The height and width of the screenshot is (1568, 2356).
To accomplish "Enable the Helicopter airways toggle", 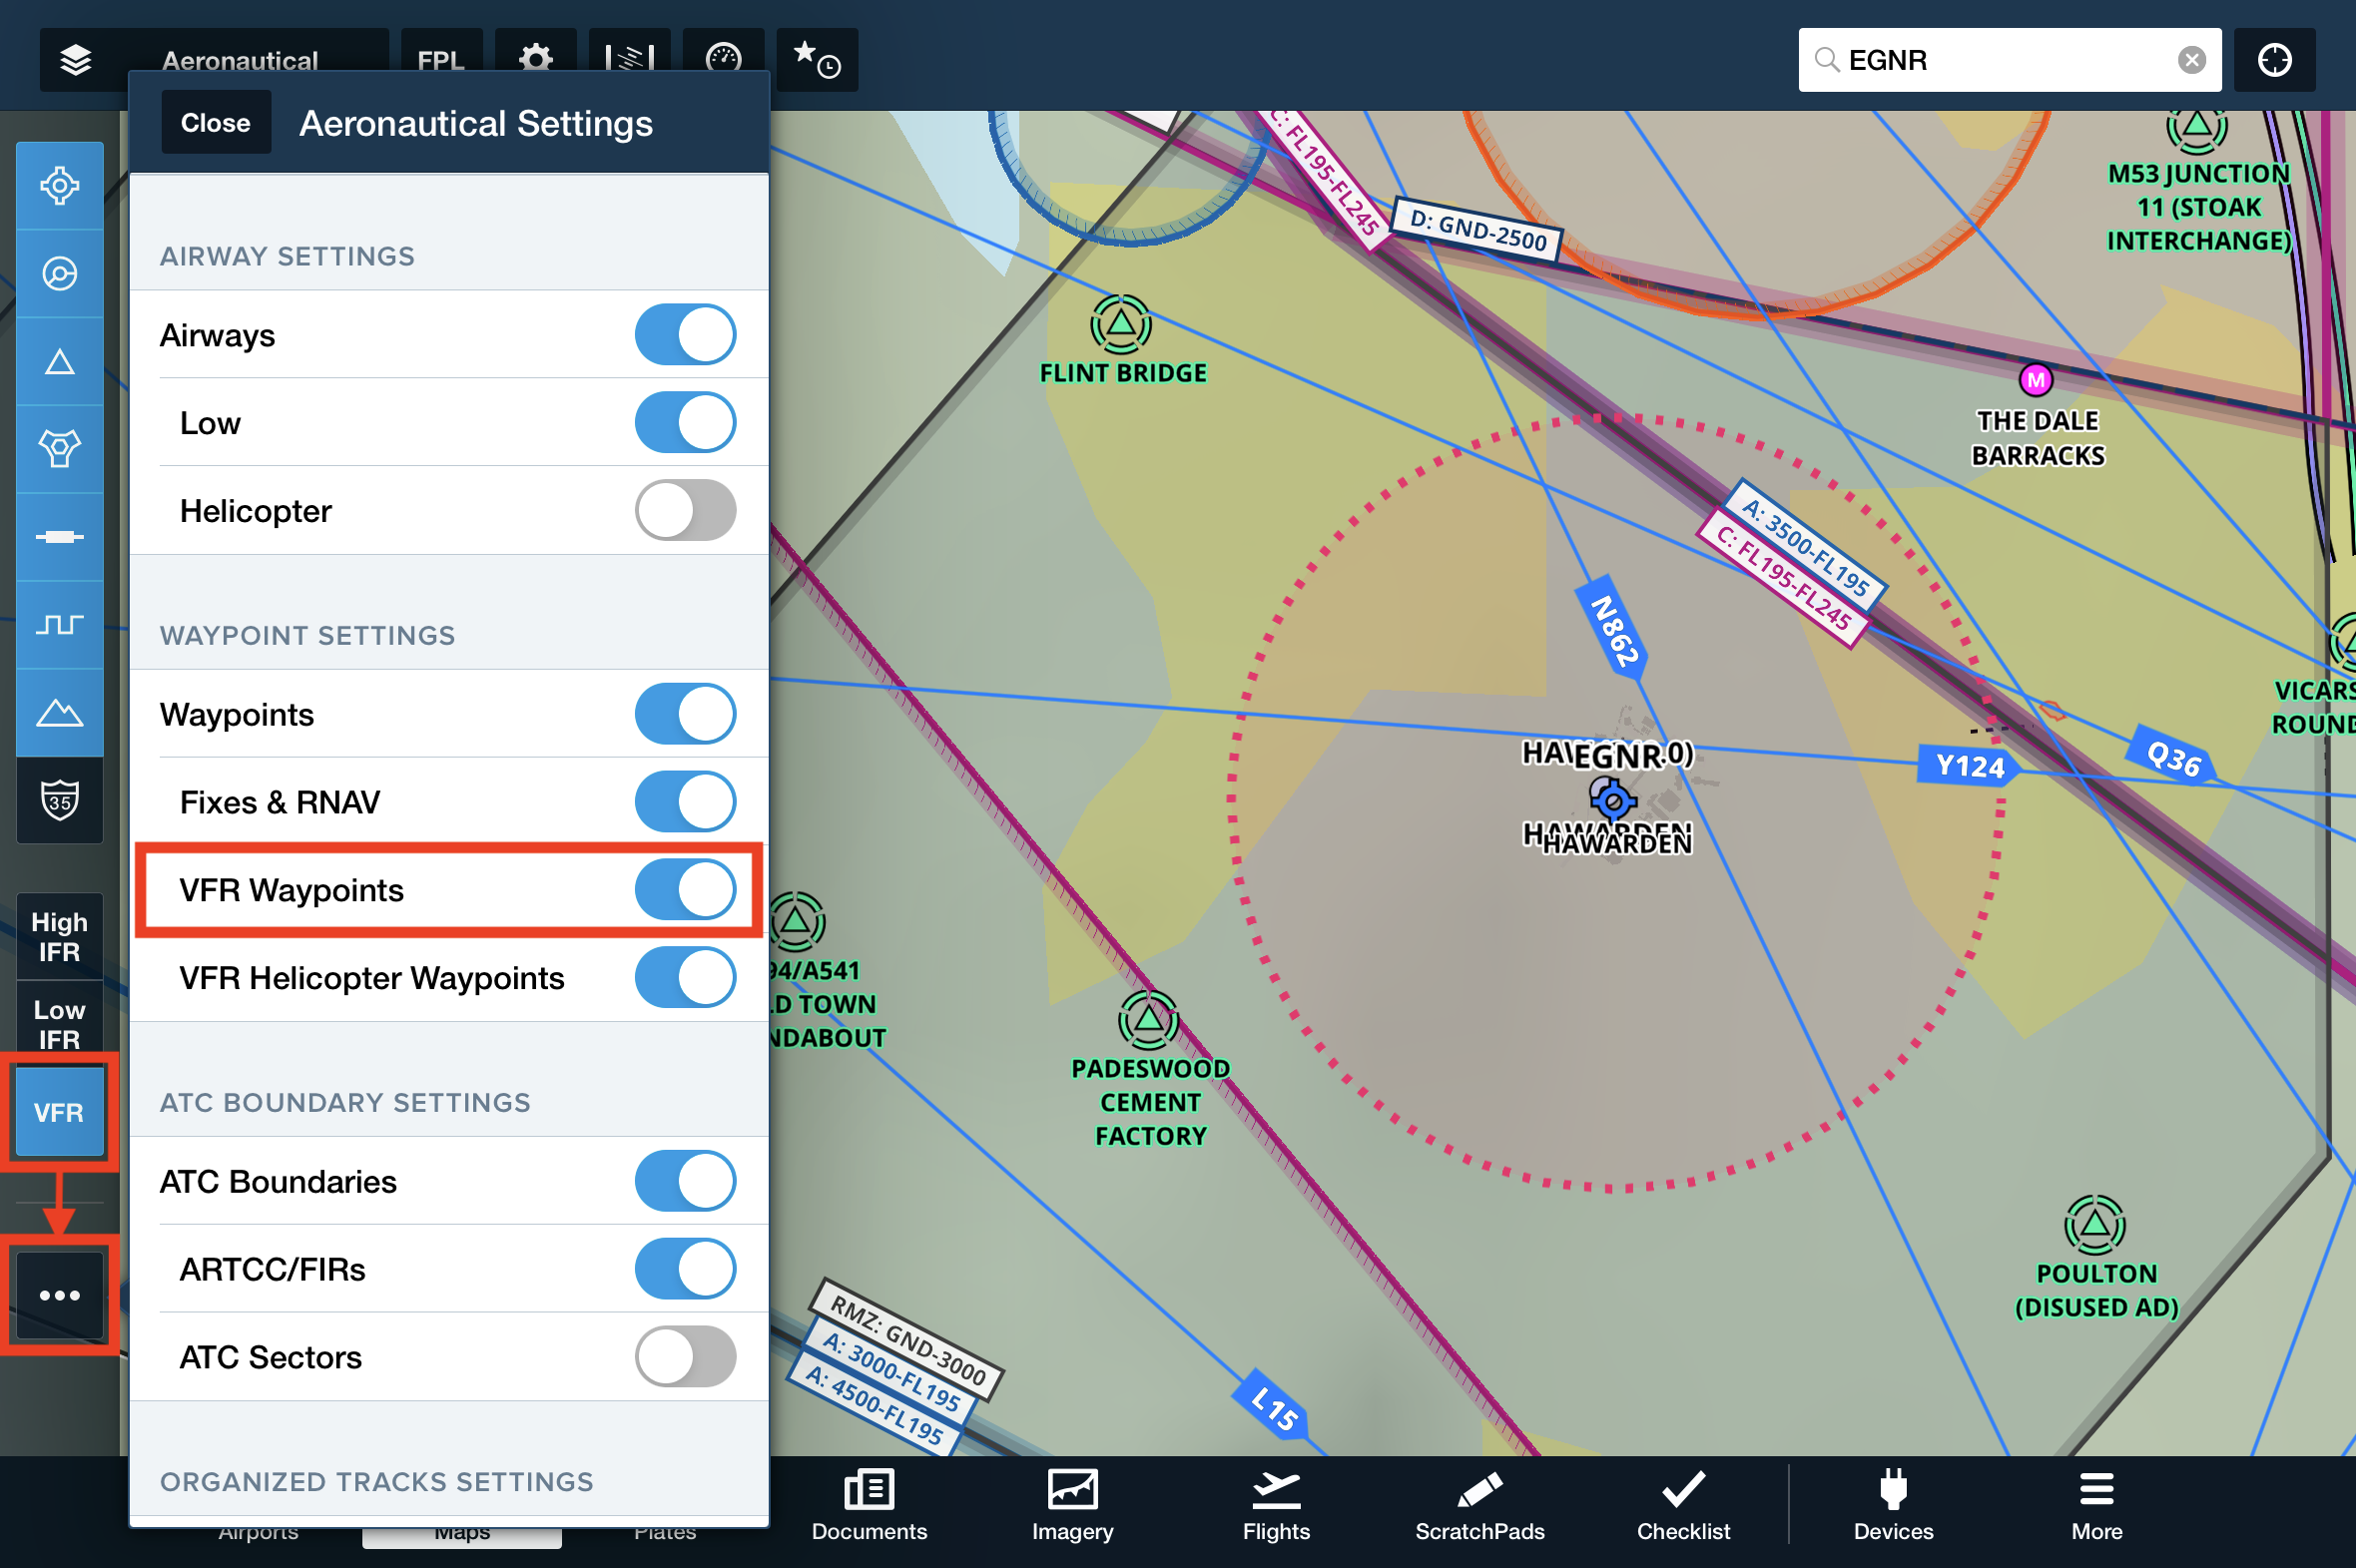I will (x=685, y=511).
